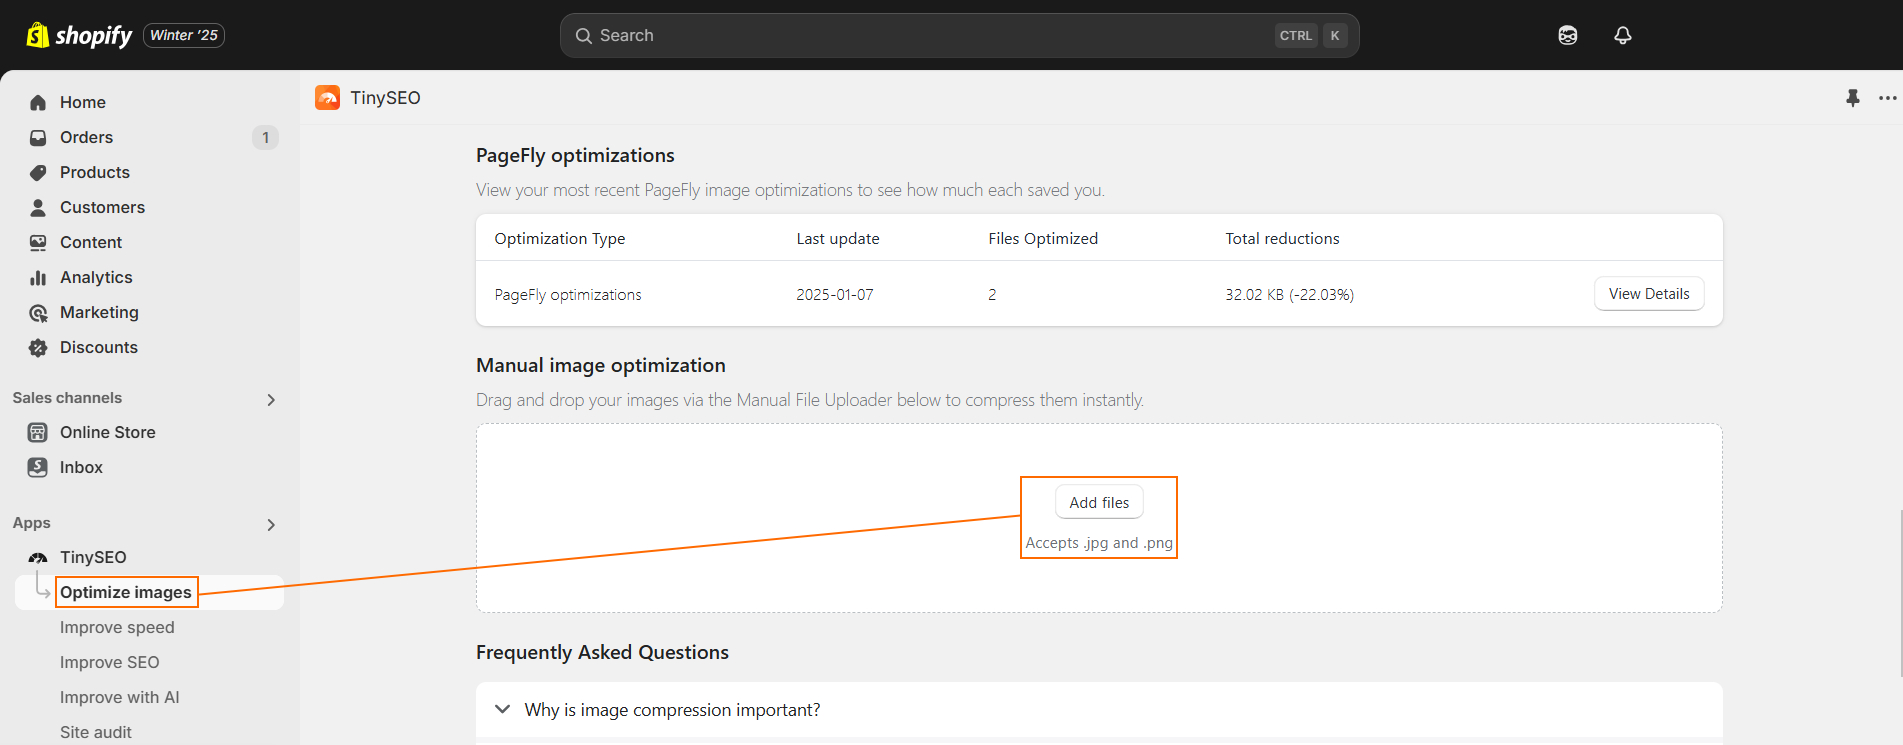Click the Winter '25 edition badge

tap(184, 35)
